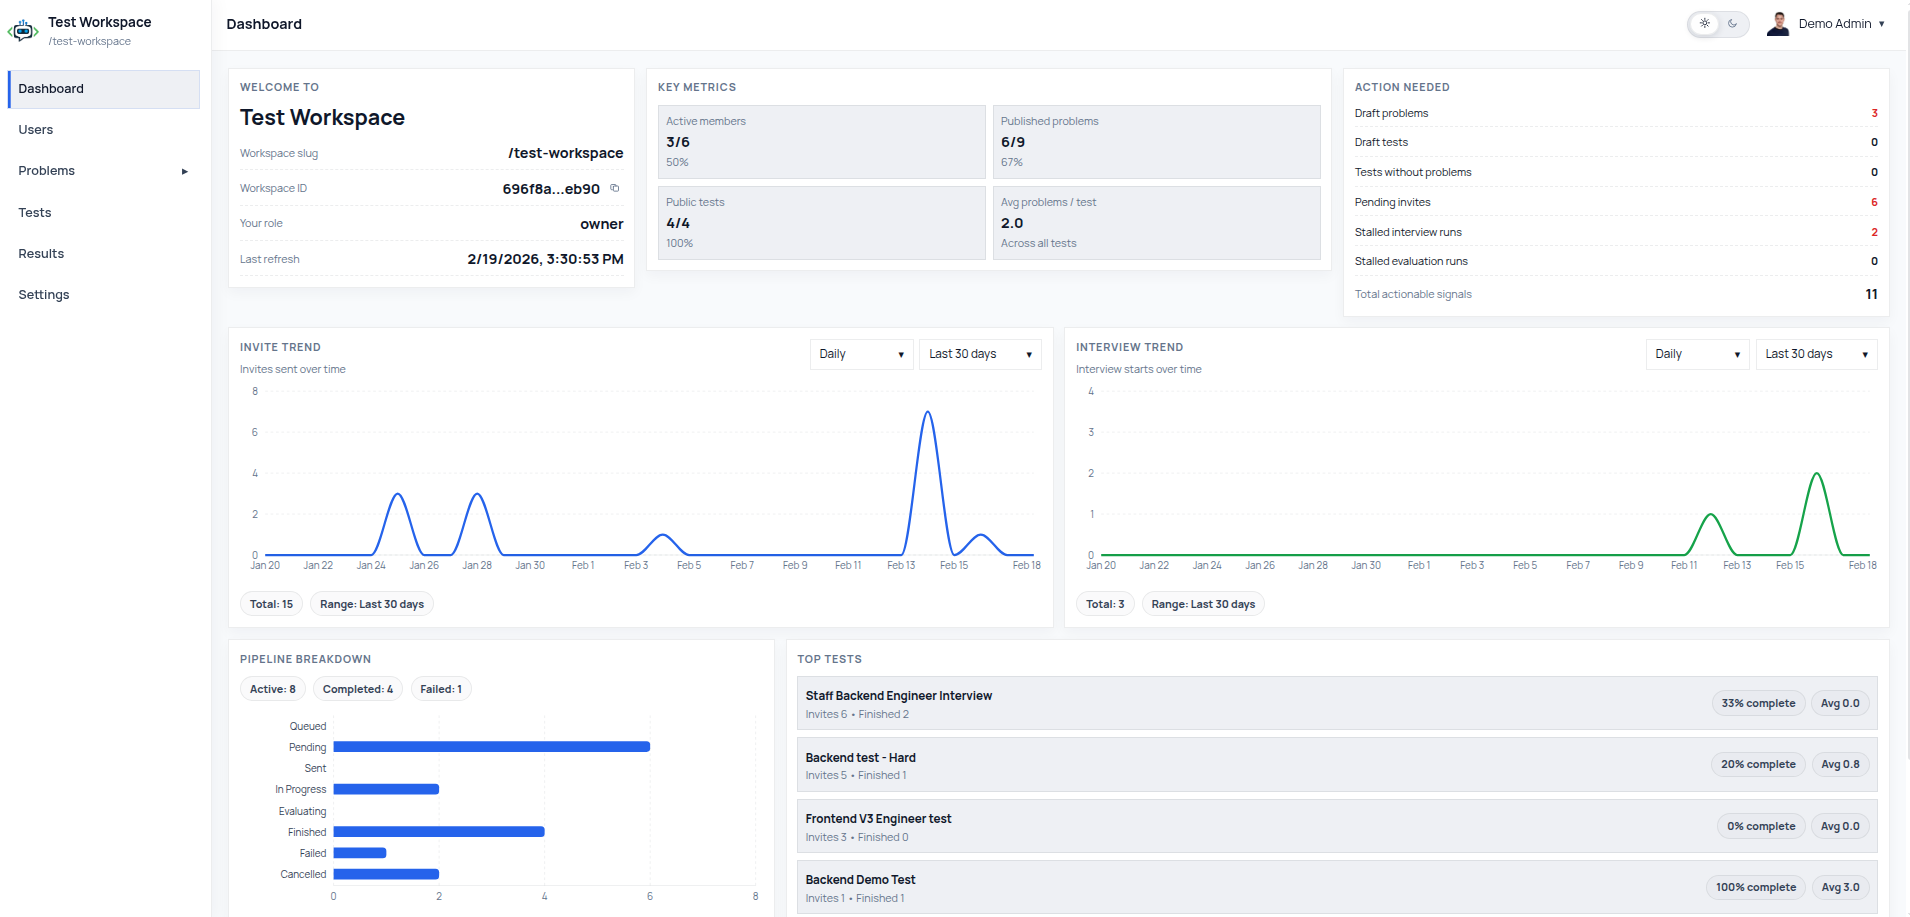Image resolution: width=1910 pixels, height=917 pixels.
Task: Click the Pending bar in pipeline chart
Action: [492, 747]
